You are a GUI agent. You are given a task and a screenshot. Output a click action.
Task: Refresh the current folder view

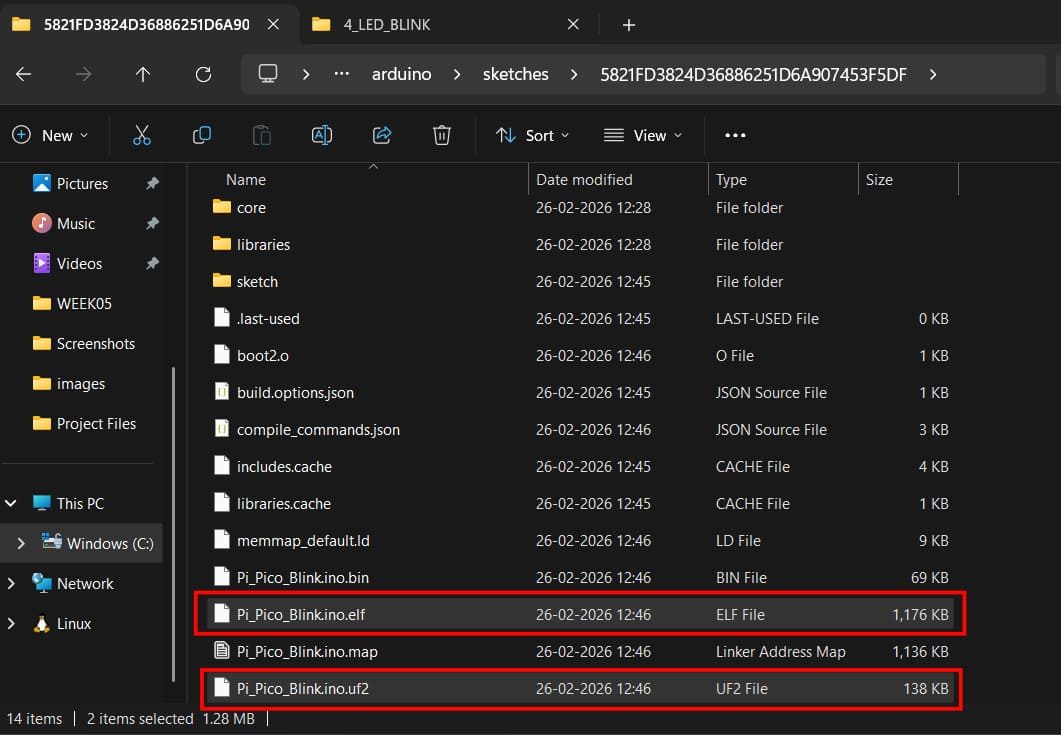203,73
